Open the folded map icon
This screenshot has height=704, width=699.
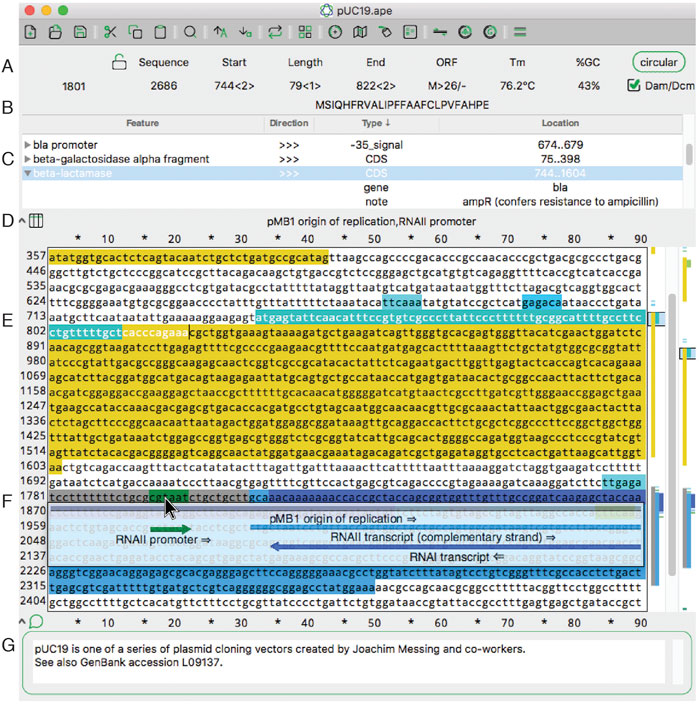pyautogui.click(x=360, y=32)
